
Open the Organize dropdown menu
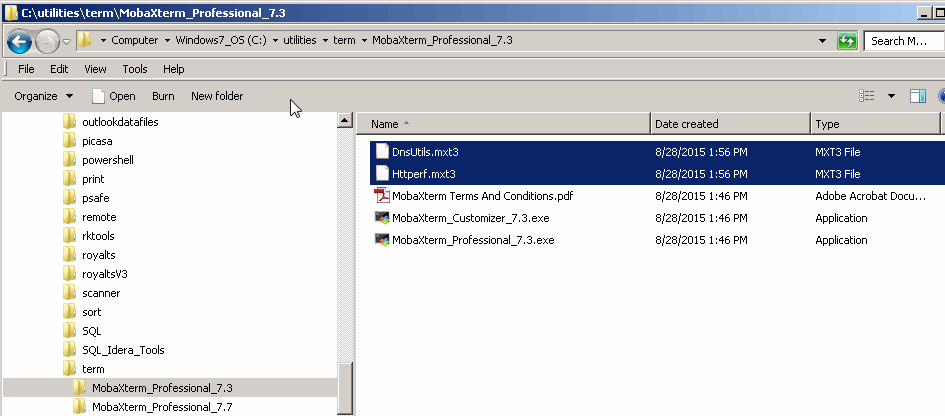[x=43, y=96]
